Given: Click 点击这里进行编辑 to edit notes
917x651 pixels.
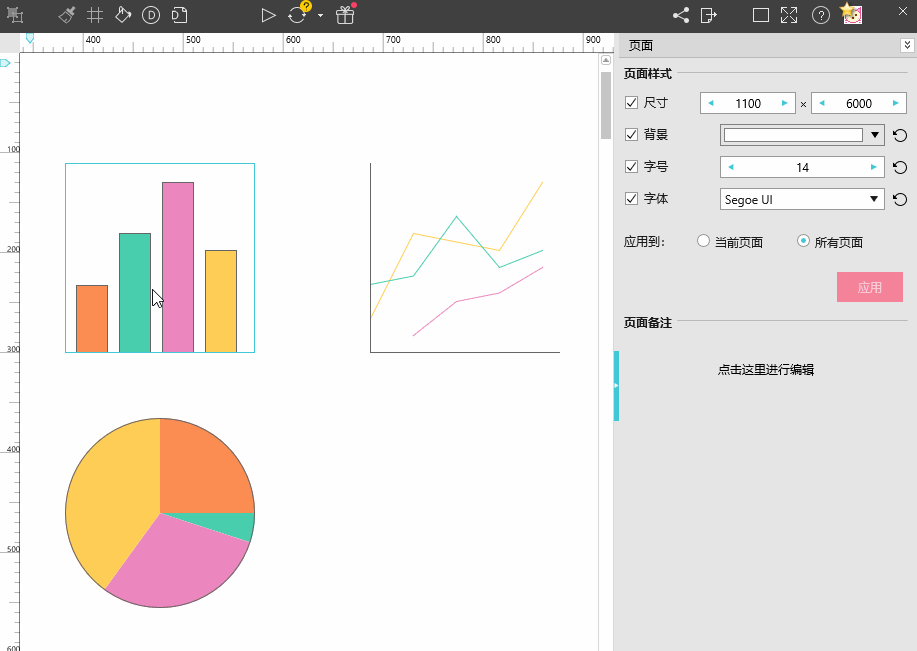Looking at the screenshot, I should tap(766, 370).
